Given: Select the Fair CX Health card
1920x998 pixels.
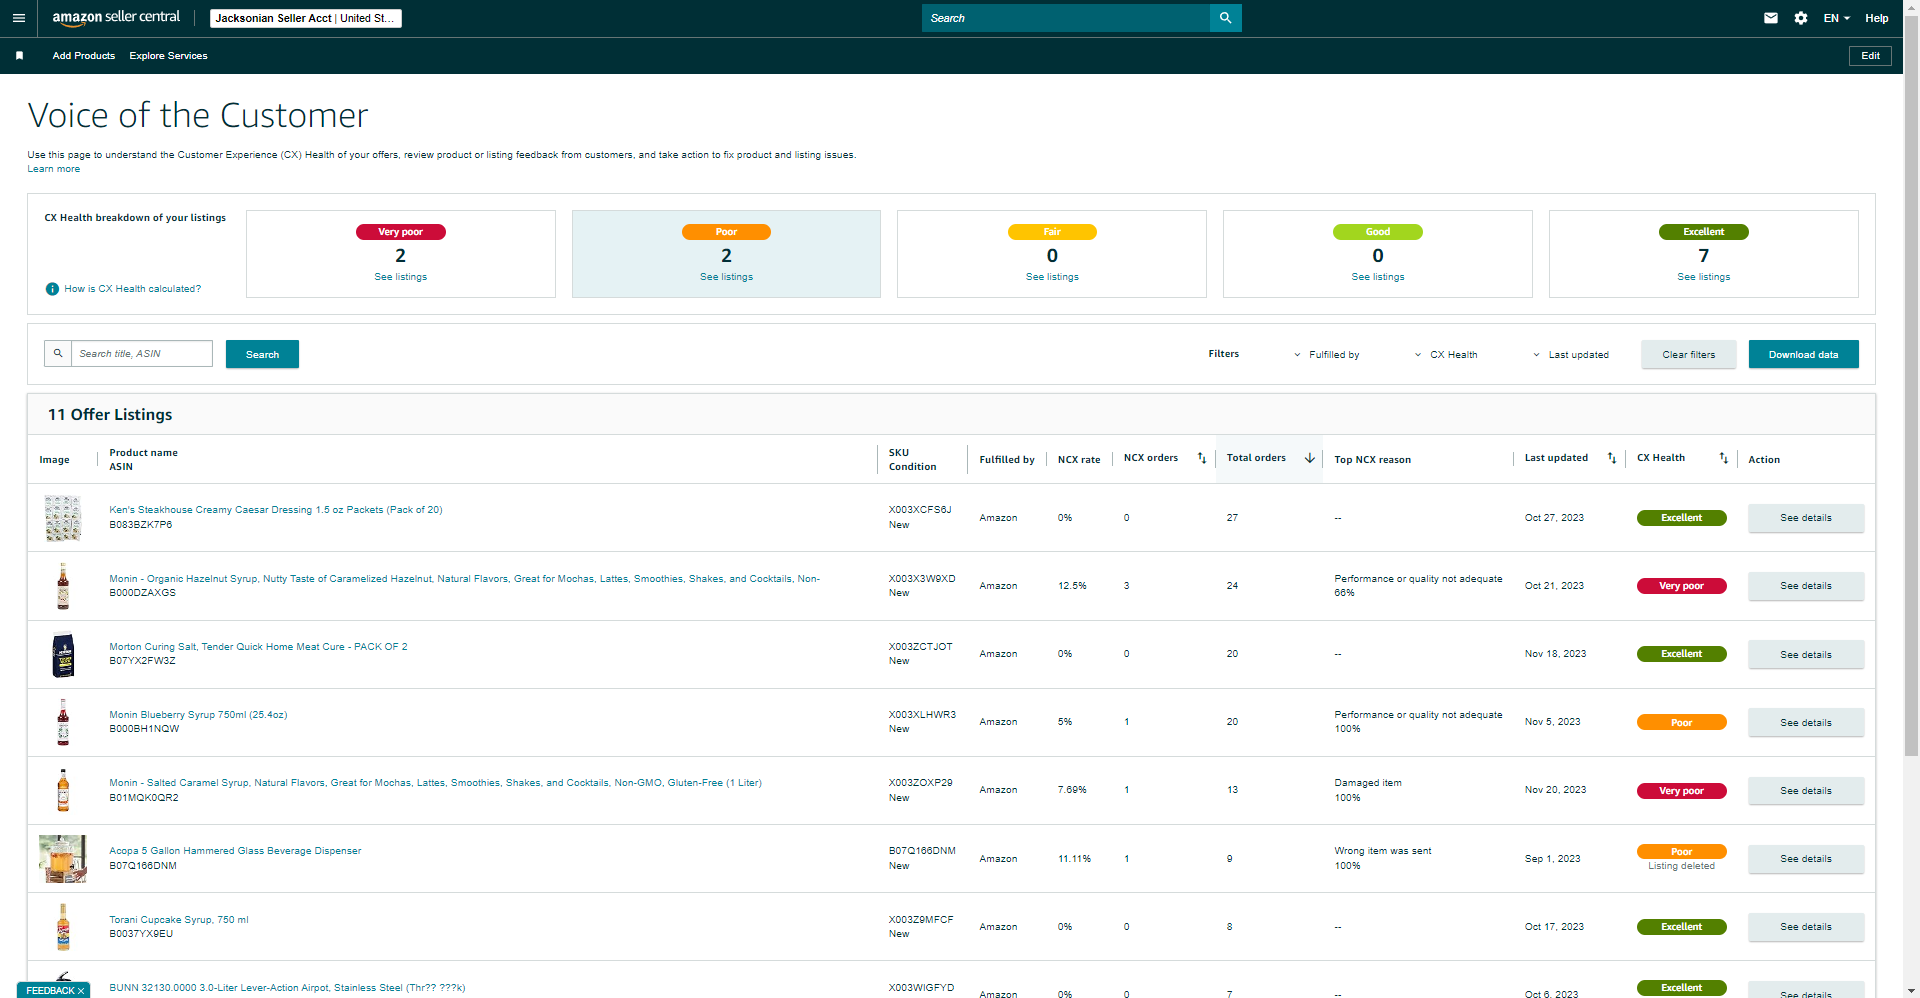Looking at the screenshot, I should pos(1052,254).
